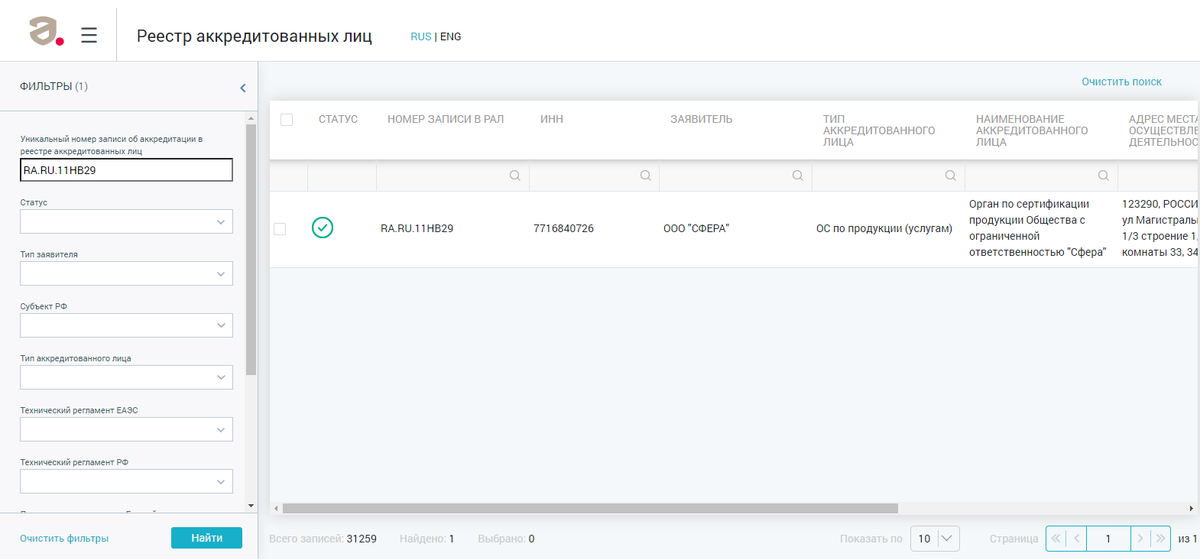Click the Реестр аккредитованных лиц title

click(x=254, y=36)
